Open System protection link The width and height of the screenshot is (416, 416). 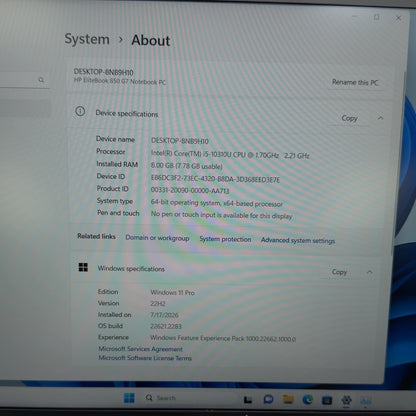[225, 239]
